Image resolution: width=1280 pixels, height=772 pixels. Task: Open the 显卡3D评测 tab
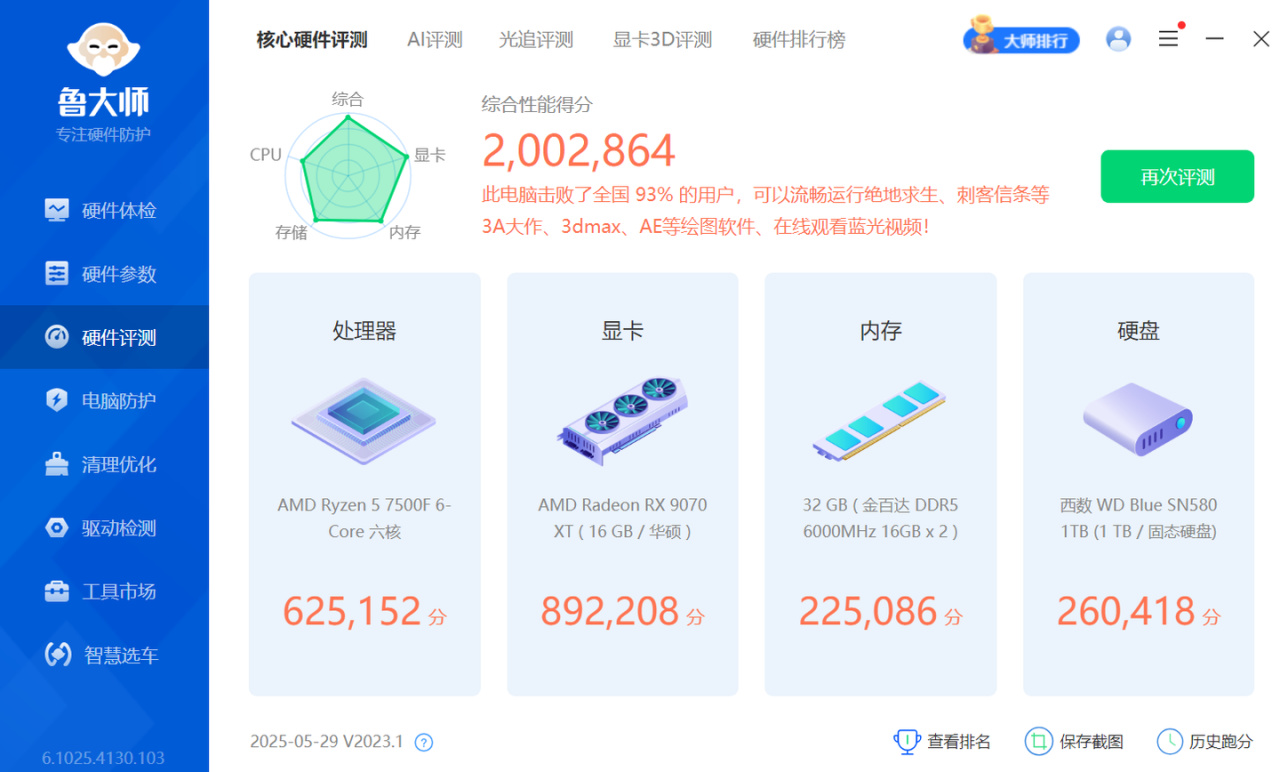pos(662,40)
